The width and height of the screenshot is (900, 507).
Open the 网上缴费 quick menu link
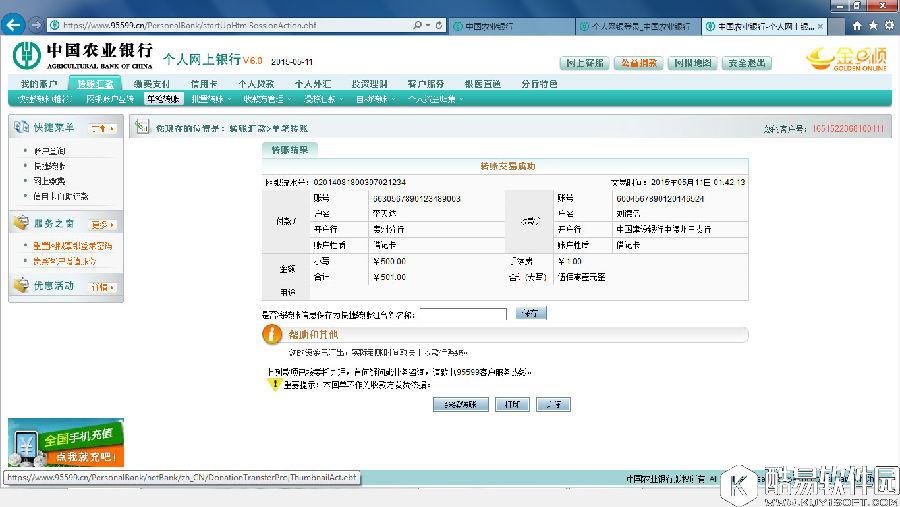49,181
